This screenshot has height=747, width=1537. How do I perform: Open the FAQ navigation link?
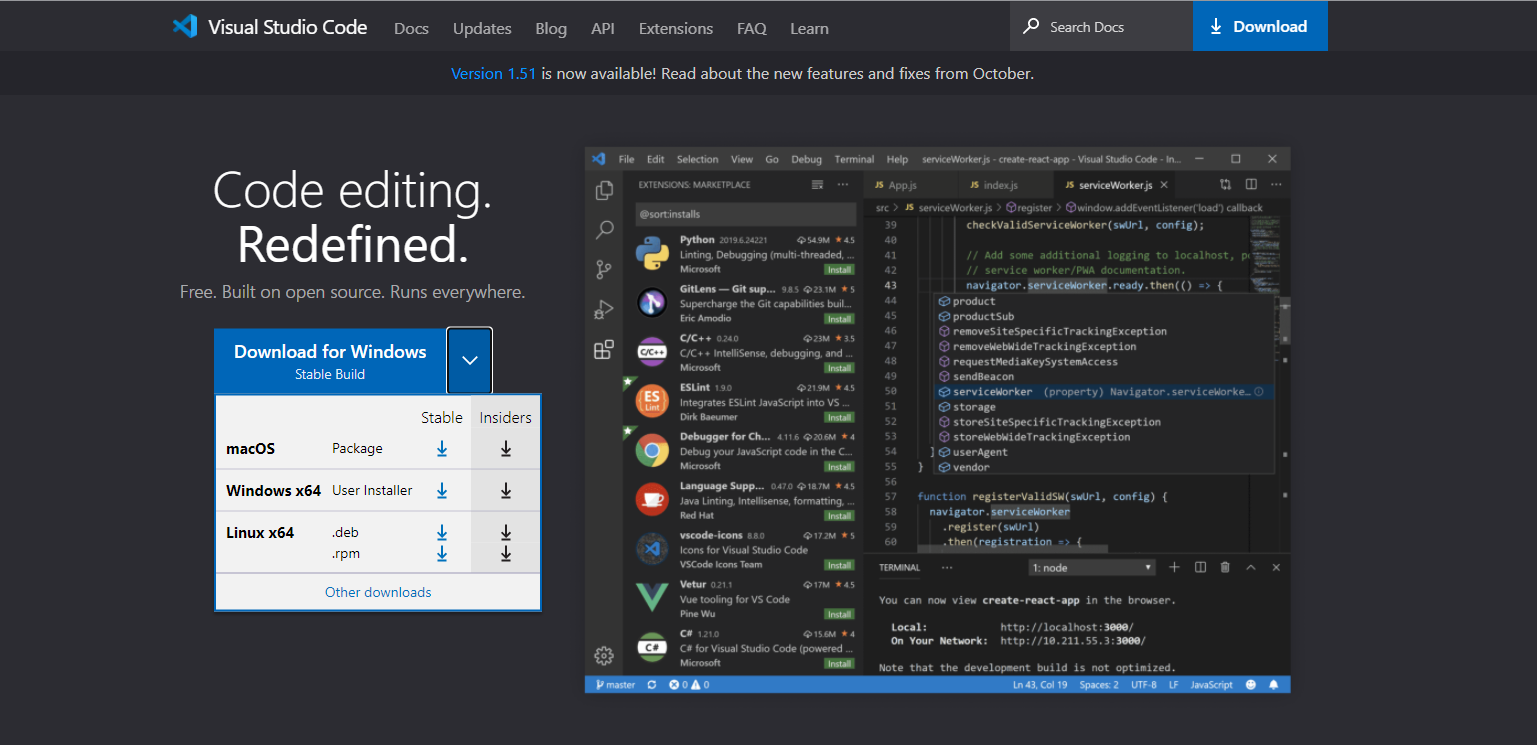point(752,28)
